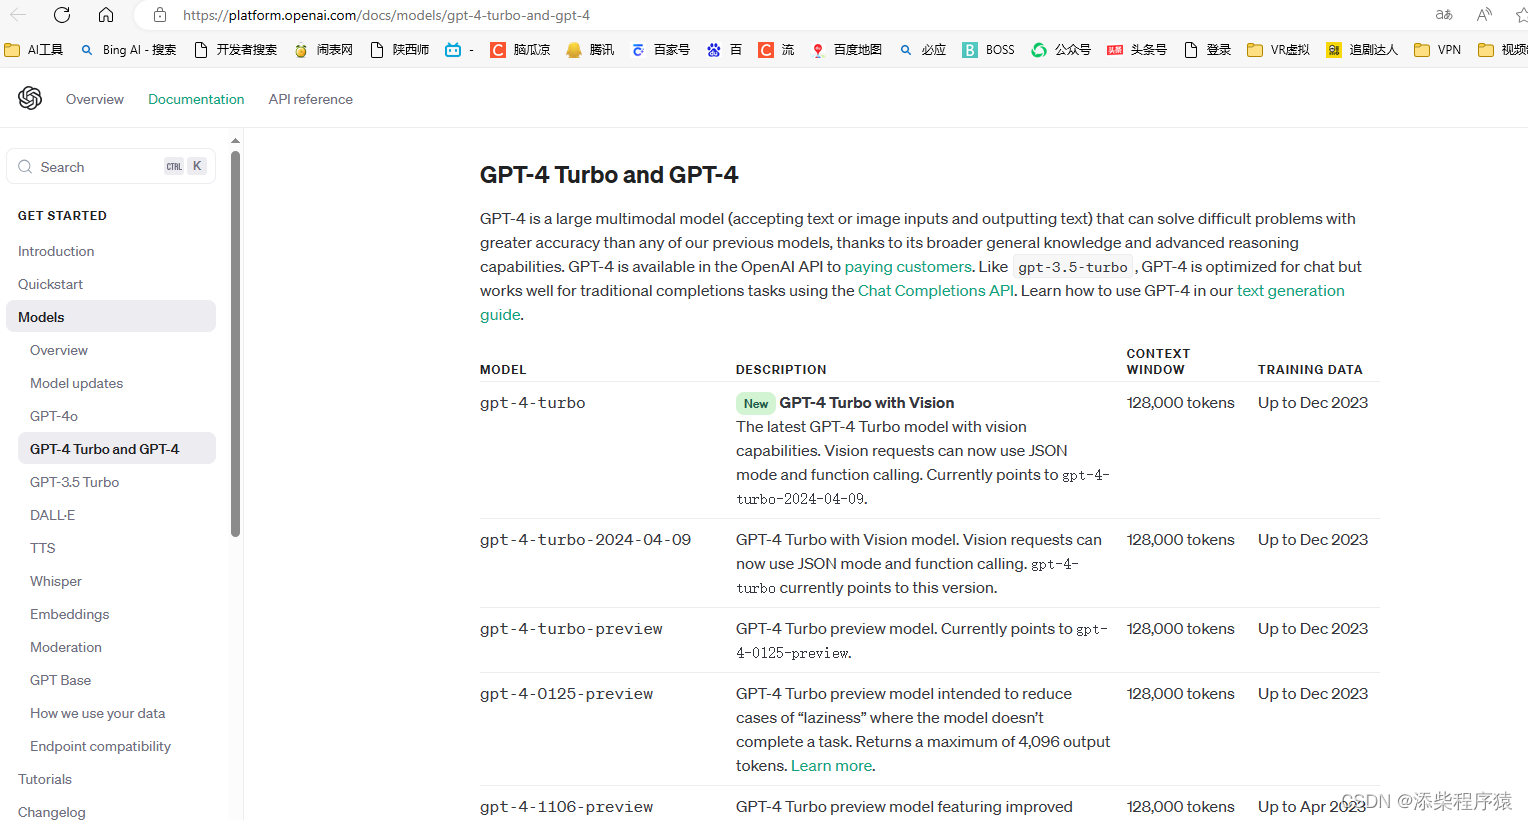Reload the page with the refresh icon
This screenshot has height=820, width=1528.
(x=62, y=15)
